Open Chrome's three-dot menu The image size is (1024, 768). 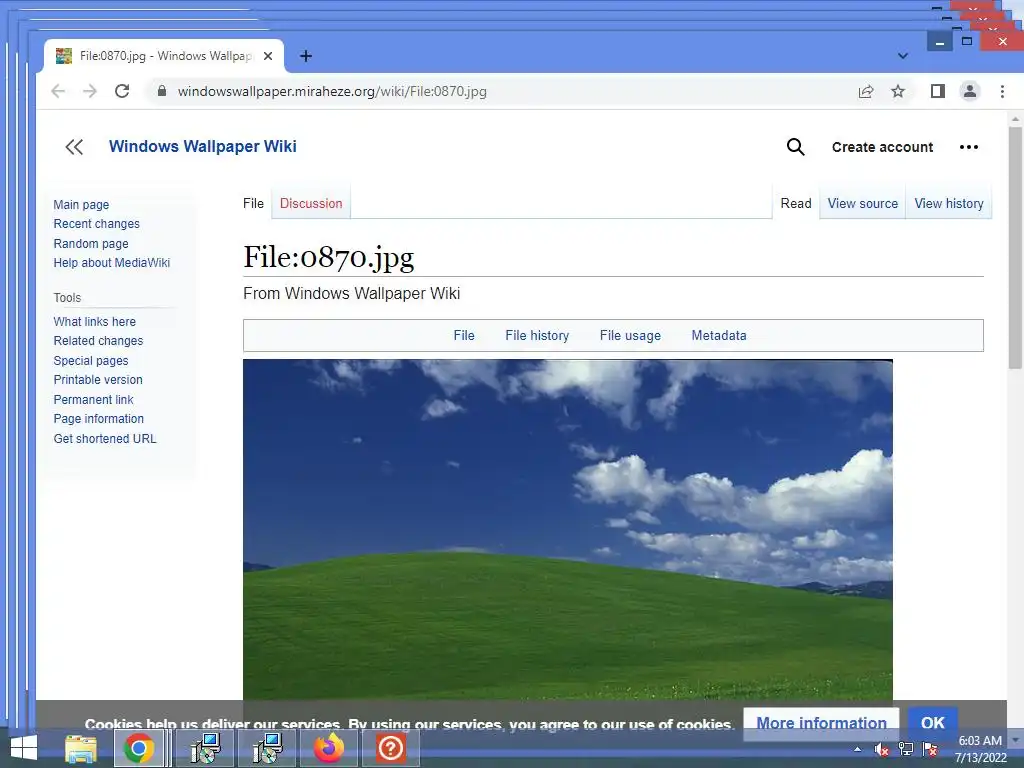1002,91
